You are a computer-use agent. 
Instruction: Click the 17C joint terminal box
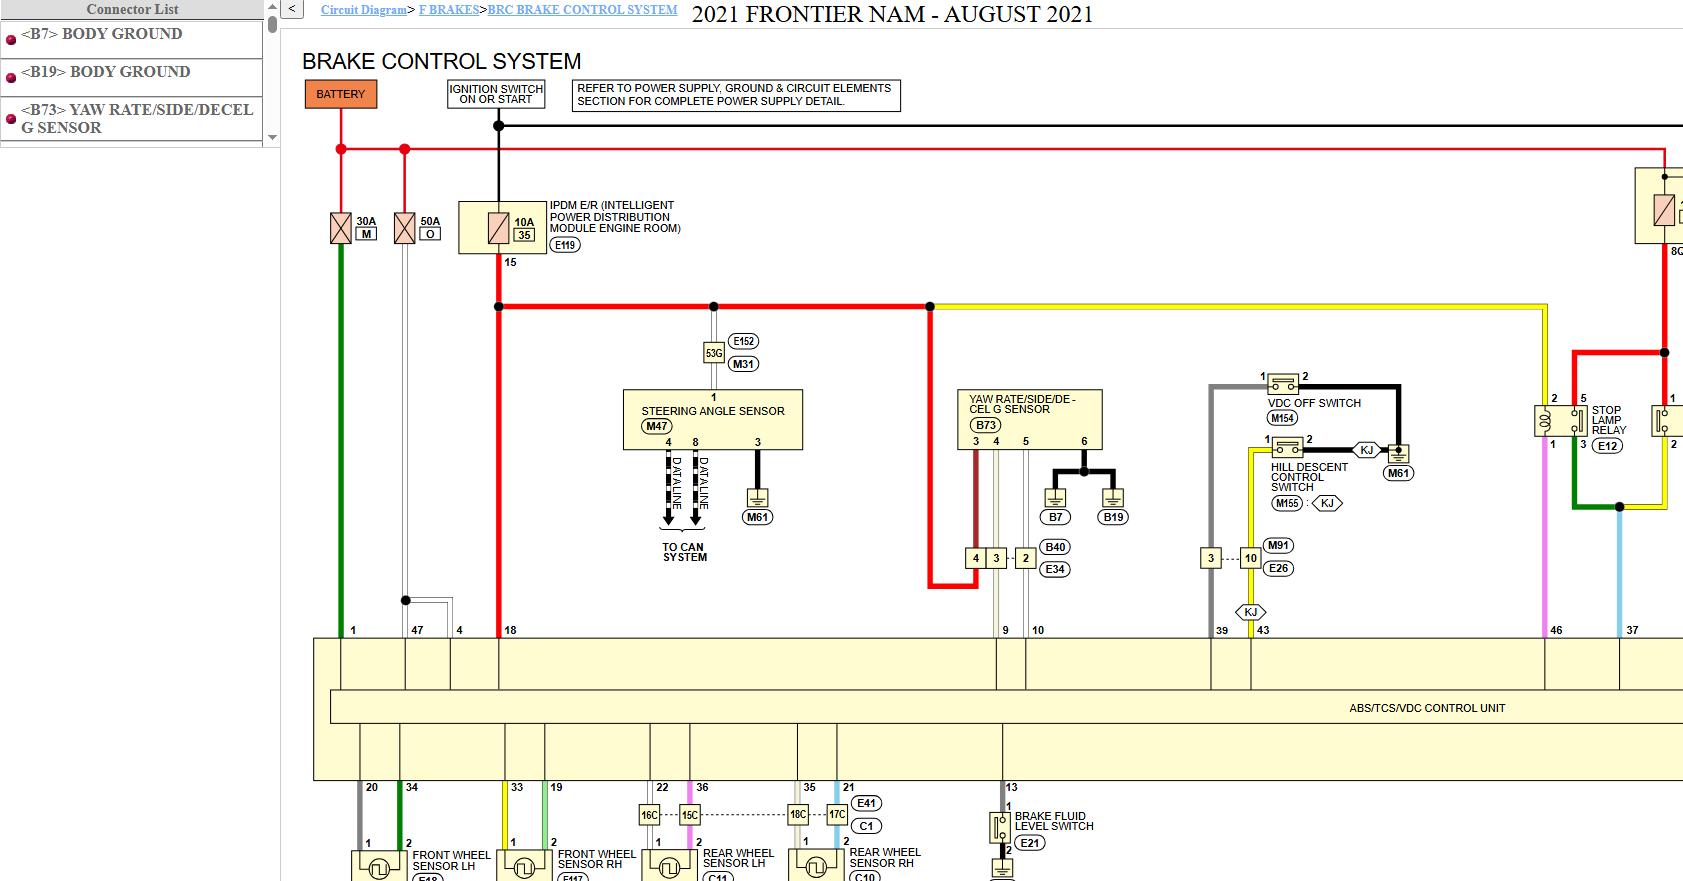pyautogui.click(x=837, y=815)
